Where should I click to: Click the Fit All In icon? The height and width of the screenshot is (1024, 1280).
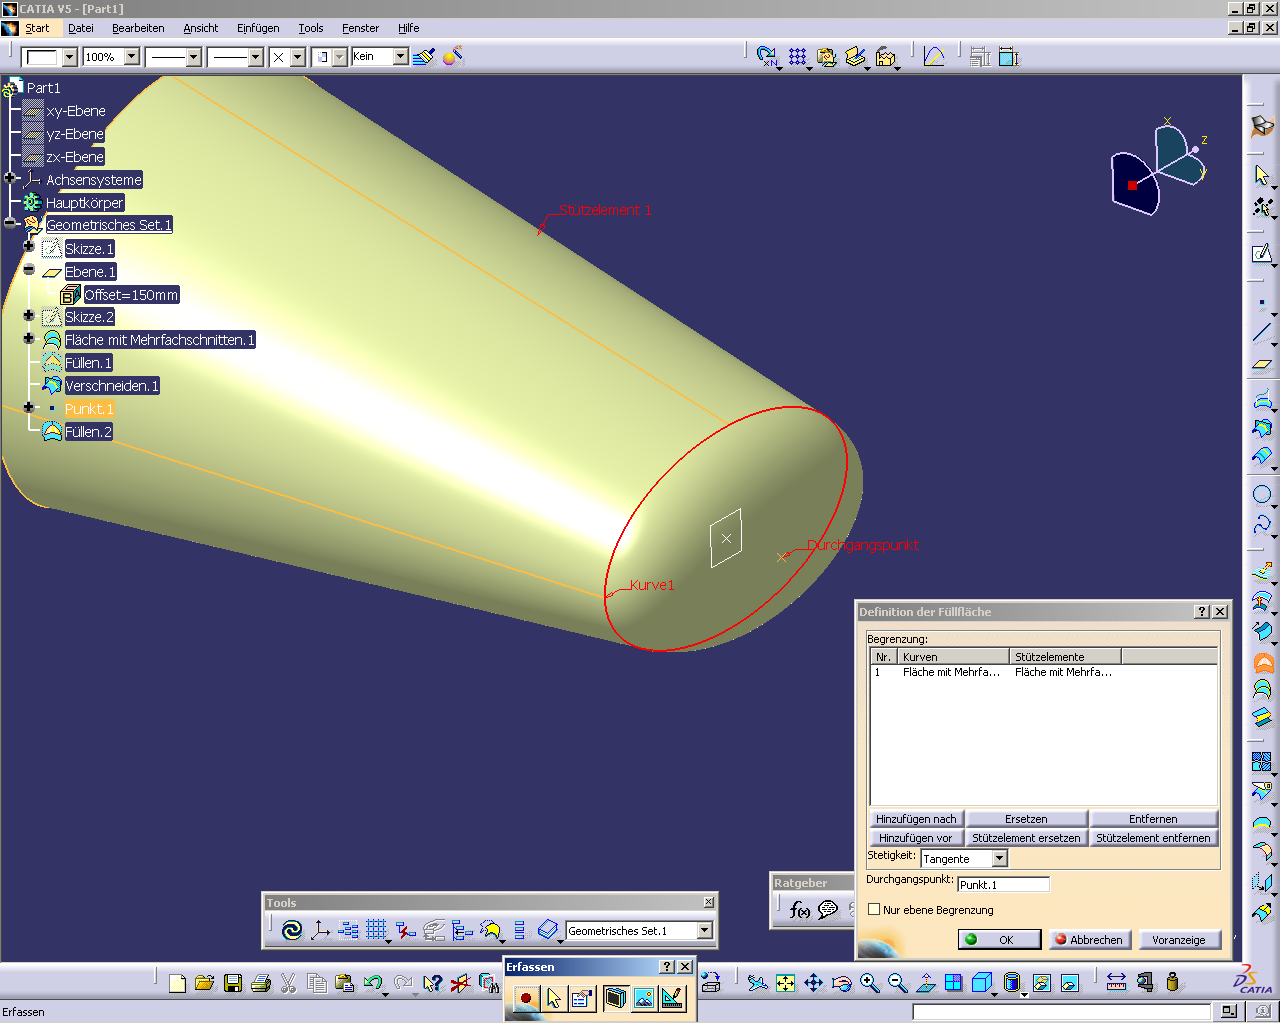click(786, 983)
